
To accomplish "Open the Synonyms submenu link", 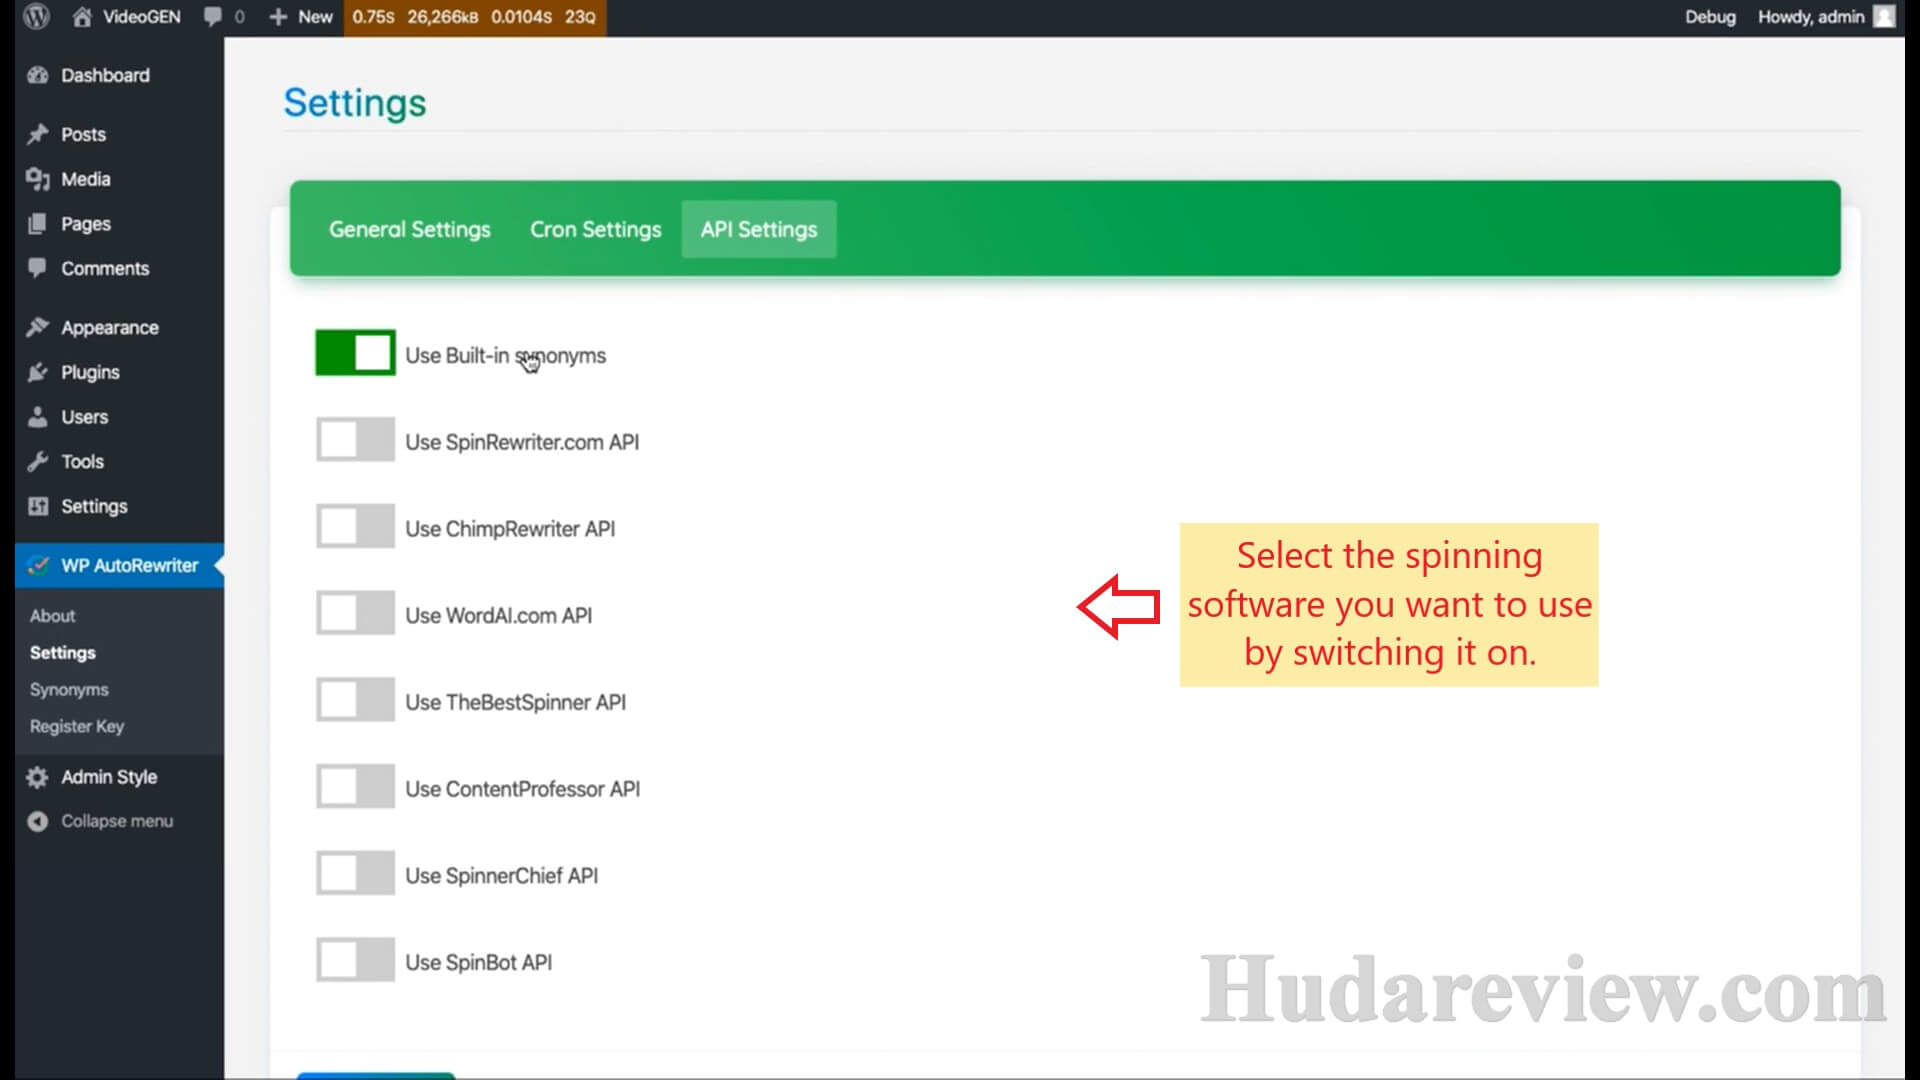I will 69,690.
